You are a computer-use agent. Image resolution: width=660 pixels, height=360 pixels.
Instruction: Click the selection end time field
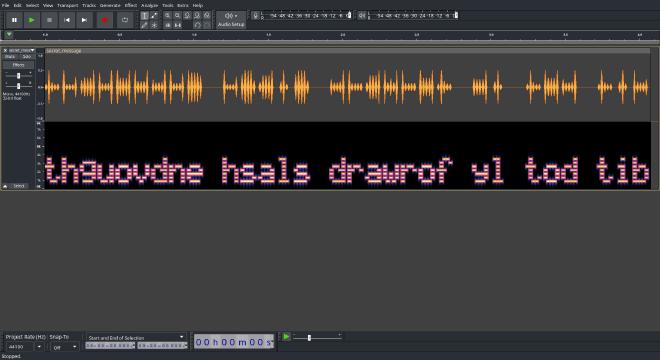pyautogui.click(x=162, y=345)
